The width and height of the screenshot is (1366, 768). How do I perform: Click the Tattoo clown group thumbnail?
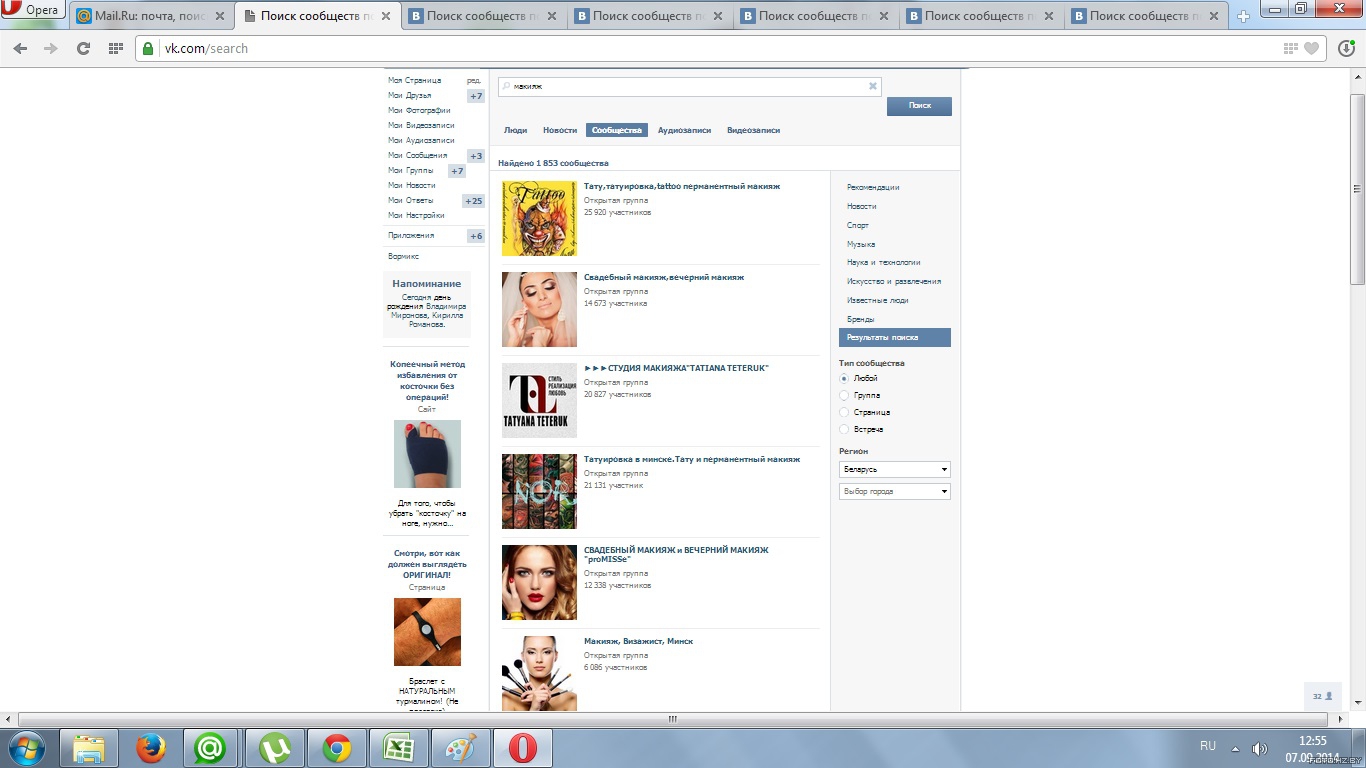(539, 218)
